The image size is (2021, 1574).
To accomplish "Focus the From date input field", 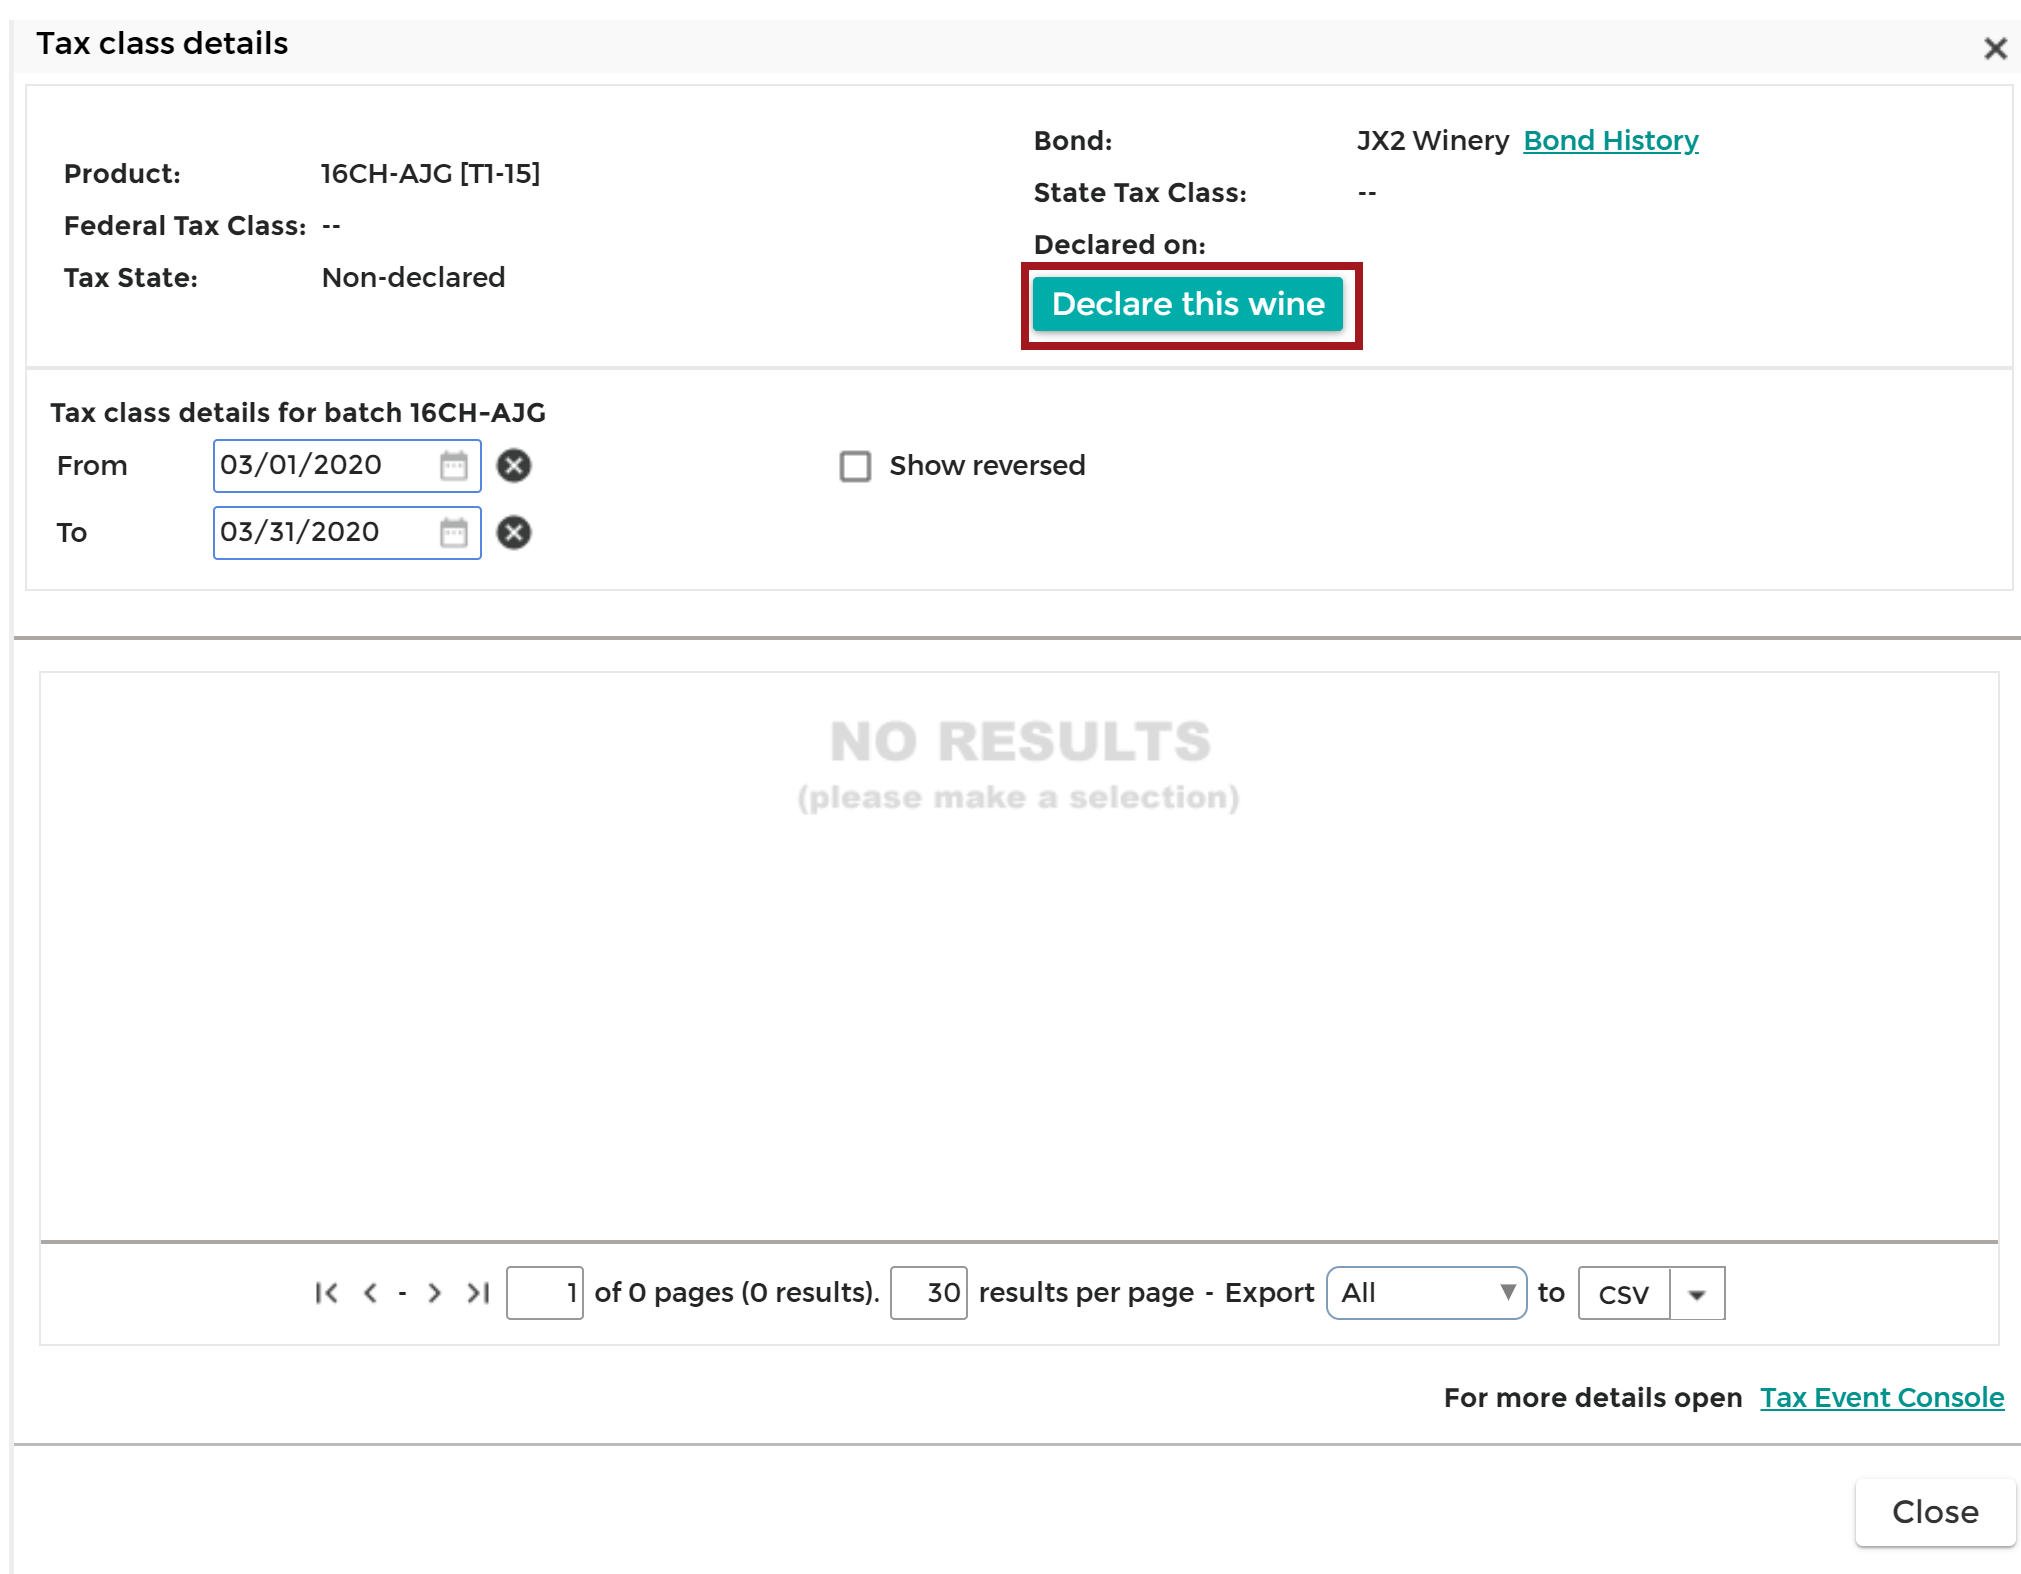I will pyautogui.click(x=326, y=466).
